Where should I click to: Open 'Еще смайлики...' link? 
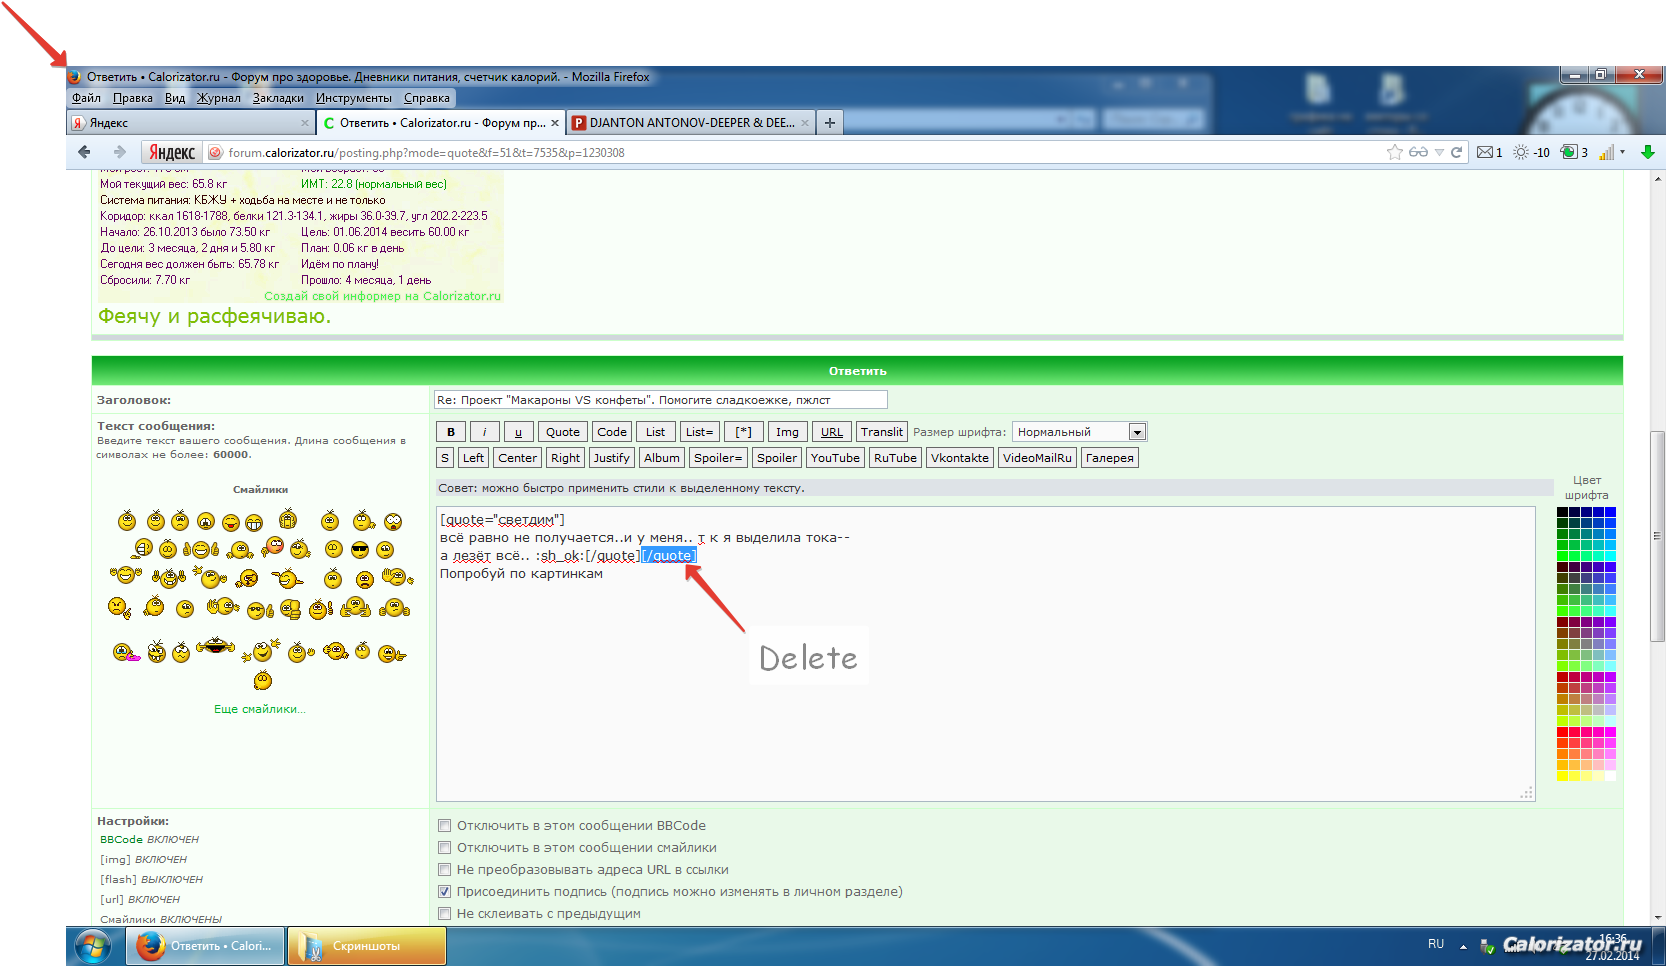click(x=260, y=709)
